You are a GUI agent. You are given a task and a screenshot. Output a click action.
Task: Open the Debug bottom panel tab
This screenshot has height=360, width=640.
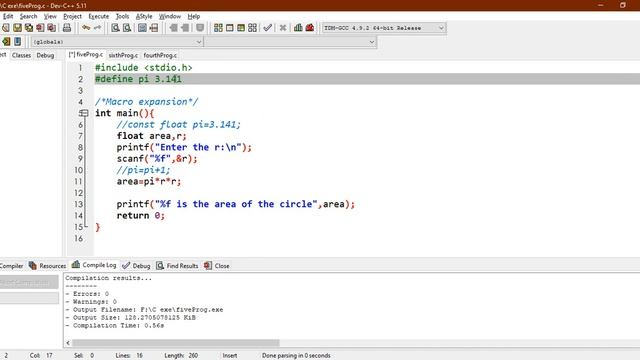coord(137,266)
